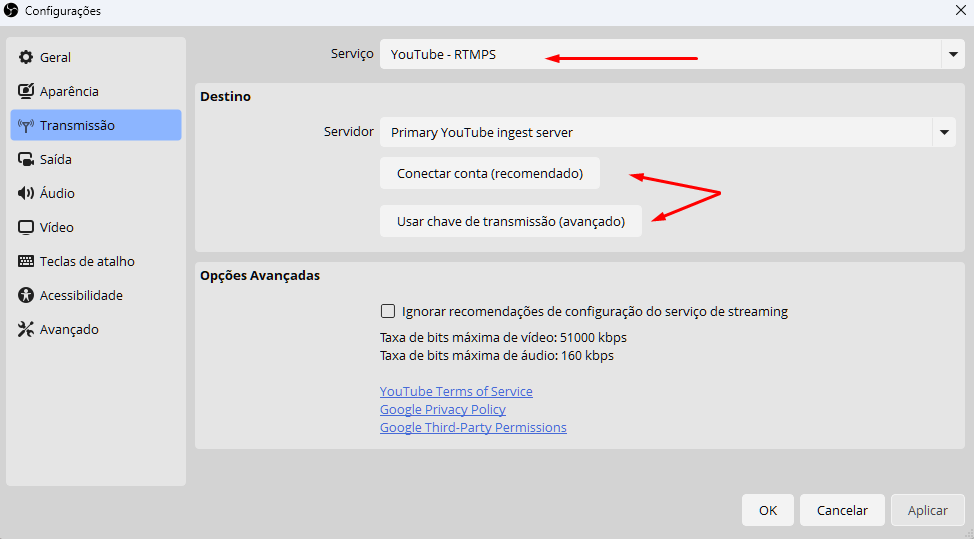Click the Cancelar button
This screenshot has height=539, width=974.
coord(842,510)
